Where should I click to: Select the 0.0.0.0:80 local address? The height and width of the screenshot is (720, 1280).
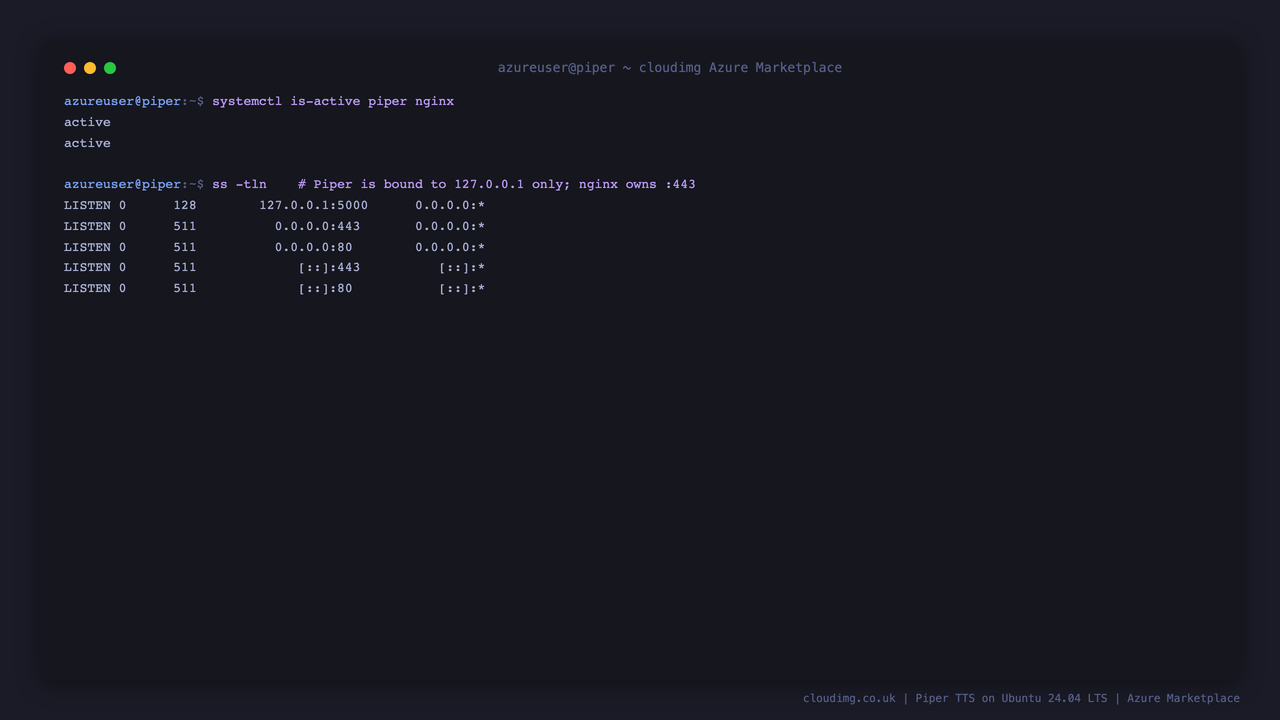pos(313,247)
